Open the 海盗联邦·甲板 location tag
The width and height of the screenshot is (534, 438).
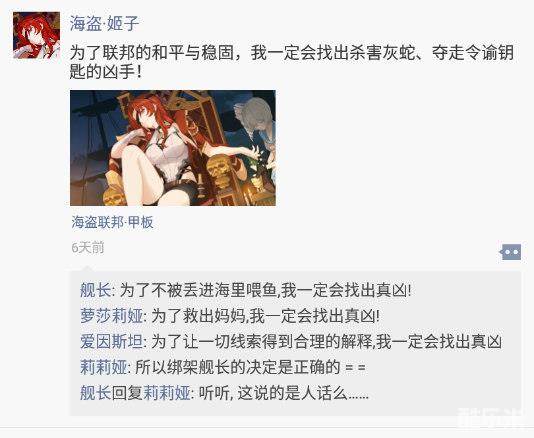(112, 222)
